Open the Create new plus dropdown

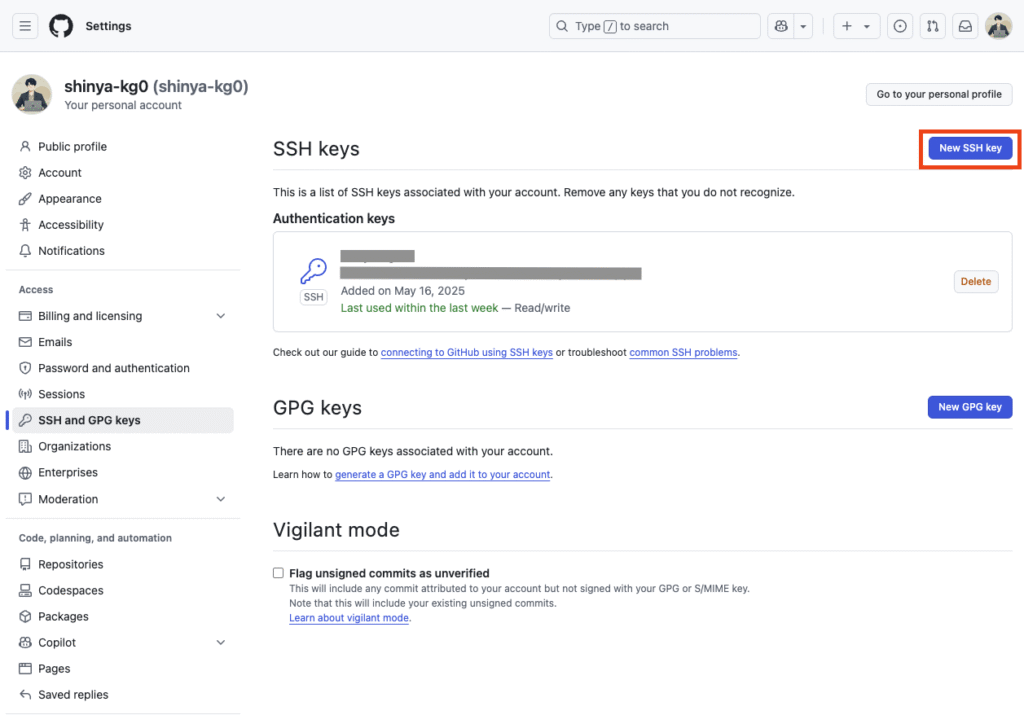click(x=856, y=26)
